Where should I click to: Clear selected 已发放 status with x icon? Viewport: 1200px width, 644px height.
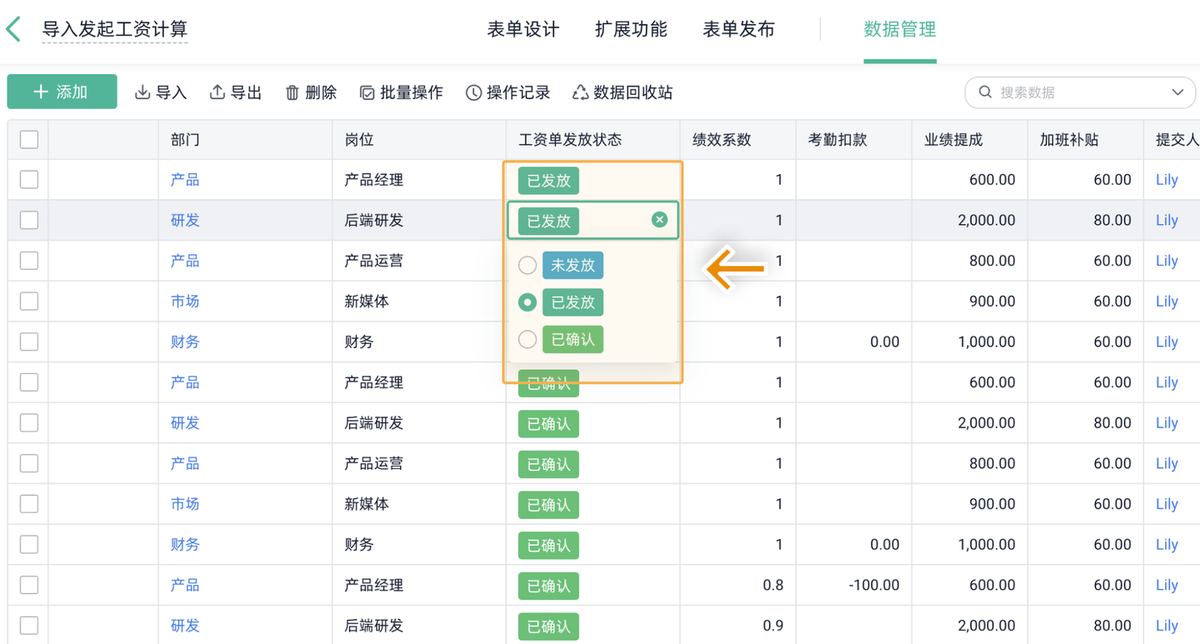(x=659, y=220)
